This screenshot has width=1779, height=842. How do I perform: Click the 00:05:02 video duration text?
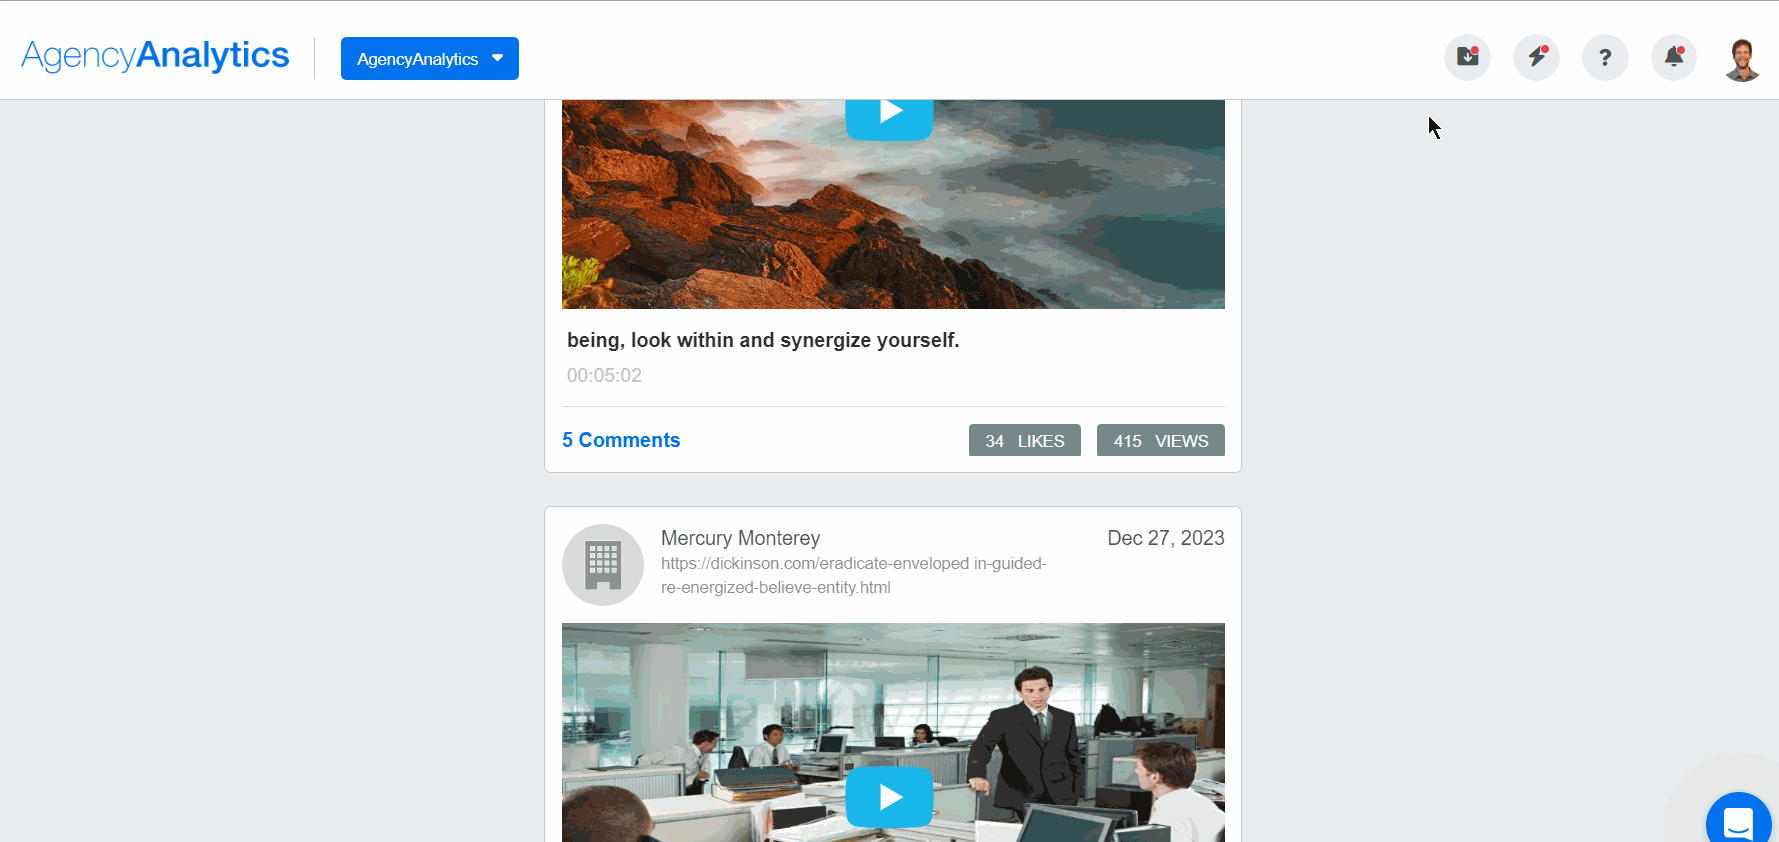click(x=604, y=375)
